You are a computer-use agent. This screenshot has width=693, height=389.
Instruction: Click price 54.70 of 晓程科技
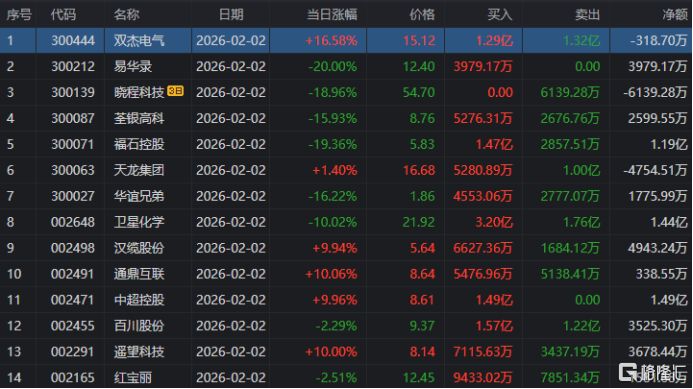[419, 92]
